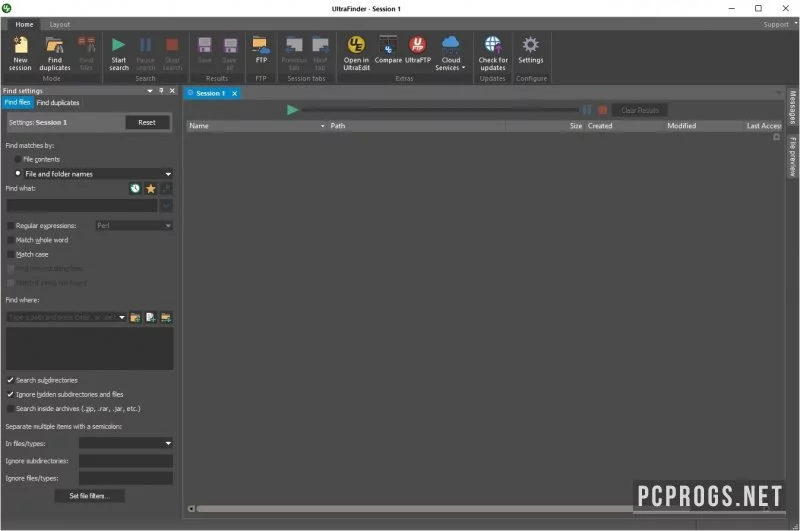Expand In files/types dropdown
This screenshot has width=800, height=531.
[168, 443]
